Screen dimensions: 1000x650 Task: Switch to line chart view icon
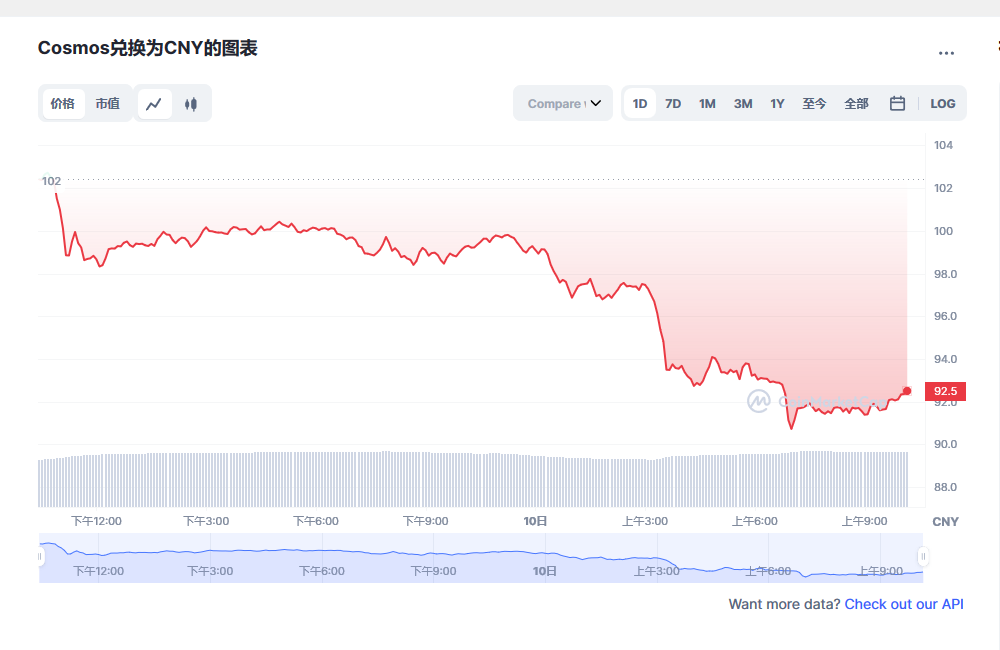[x=154, y=104]
